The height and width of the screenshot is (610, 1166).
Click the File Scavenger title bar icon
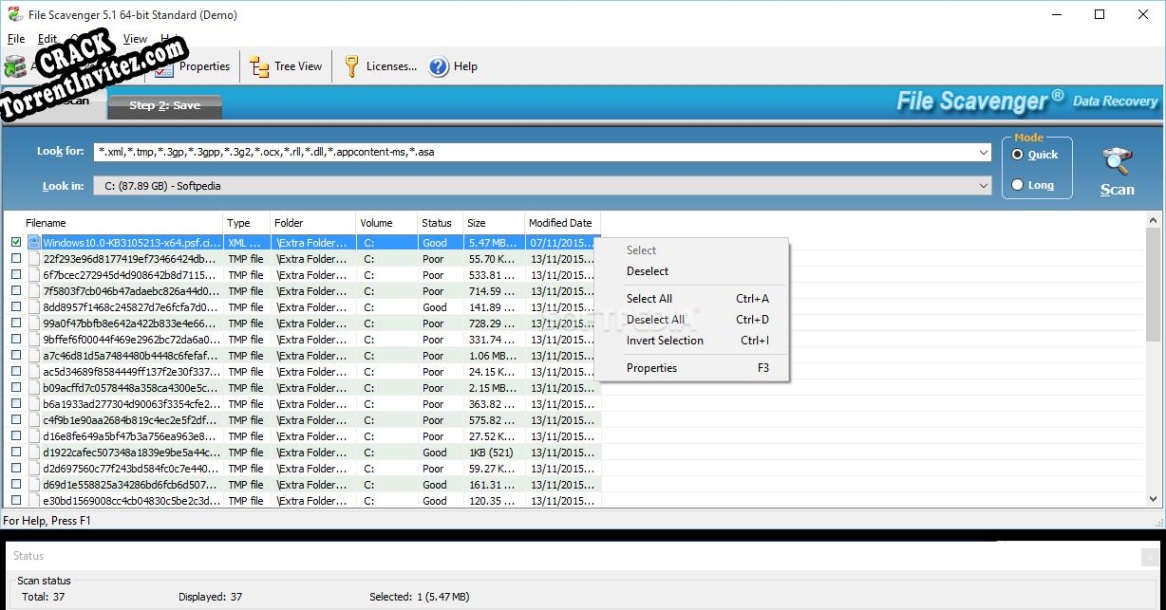point(14,15)
